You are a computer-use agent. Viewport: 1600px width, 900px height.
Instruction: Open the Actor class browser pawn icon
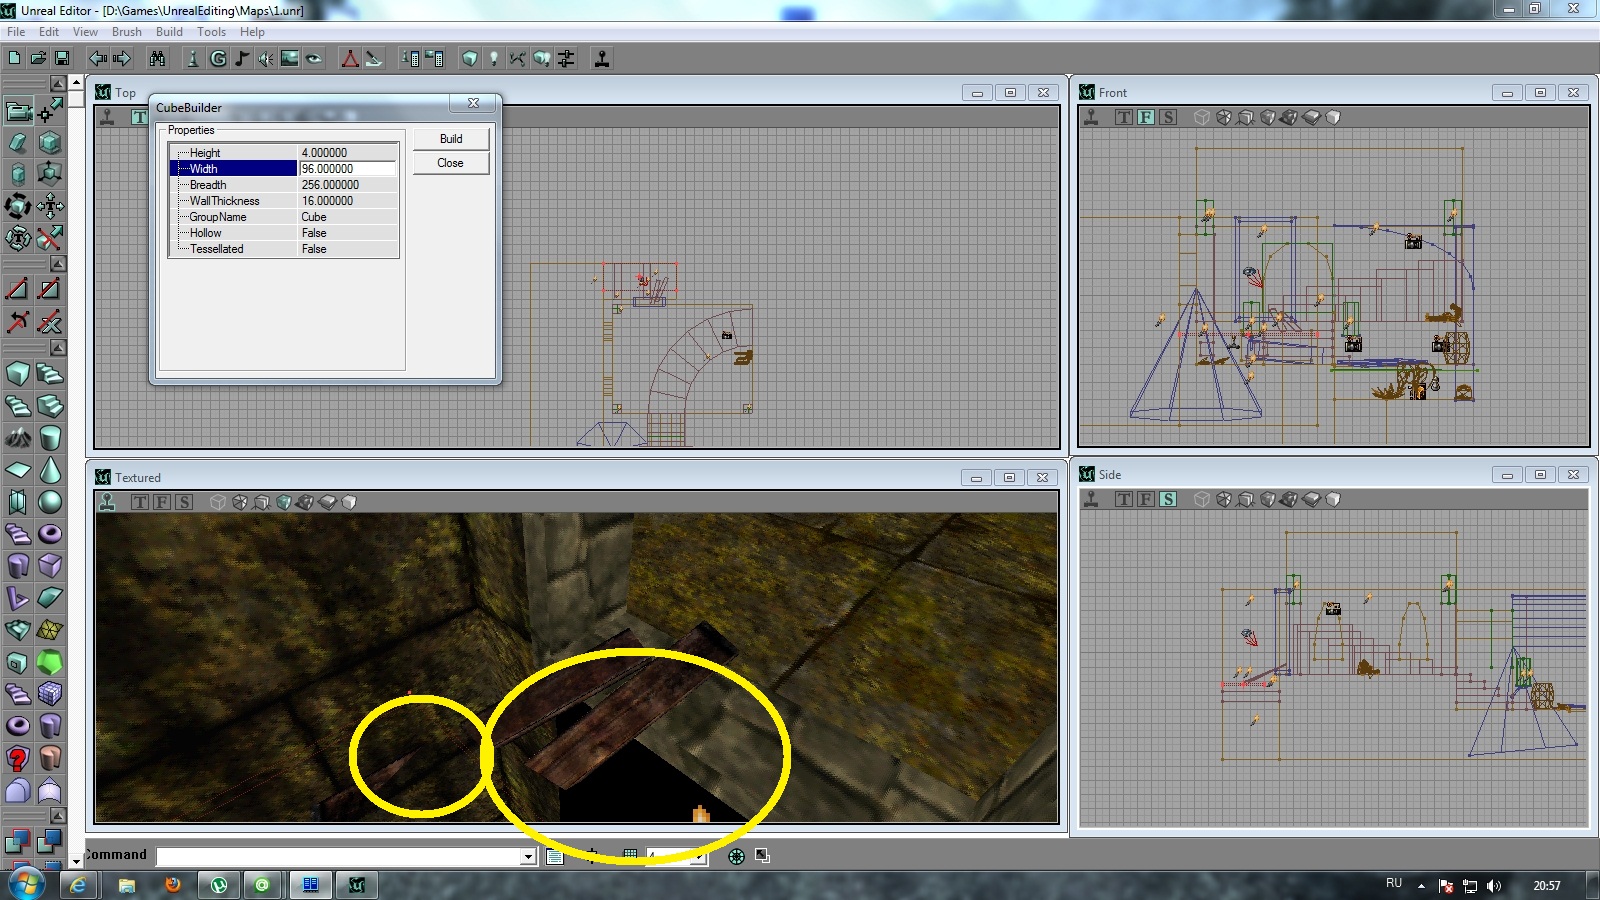click(x=194, y=59)
